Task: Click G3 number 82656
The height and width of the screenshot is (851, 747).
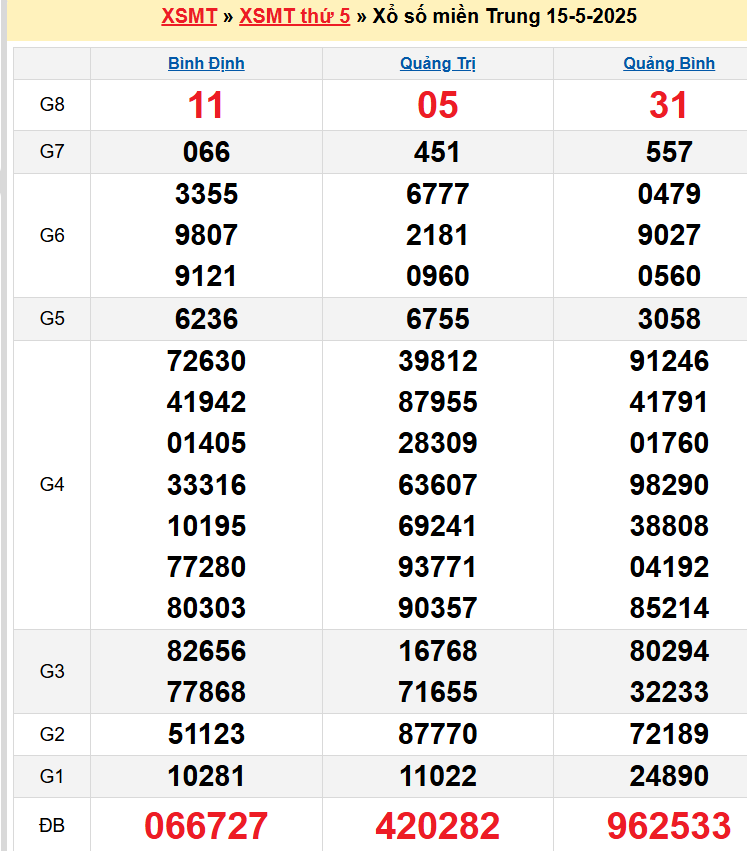Action: pos(206,651)
